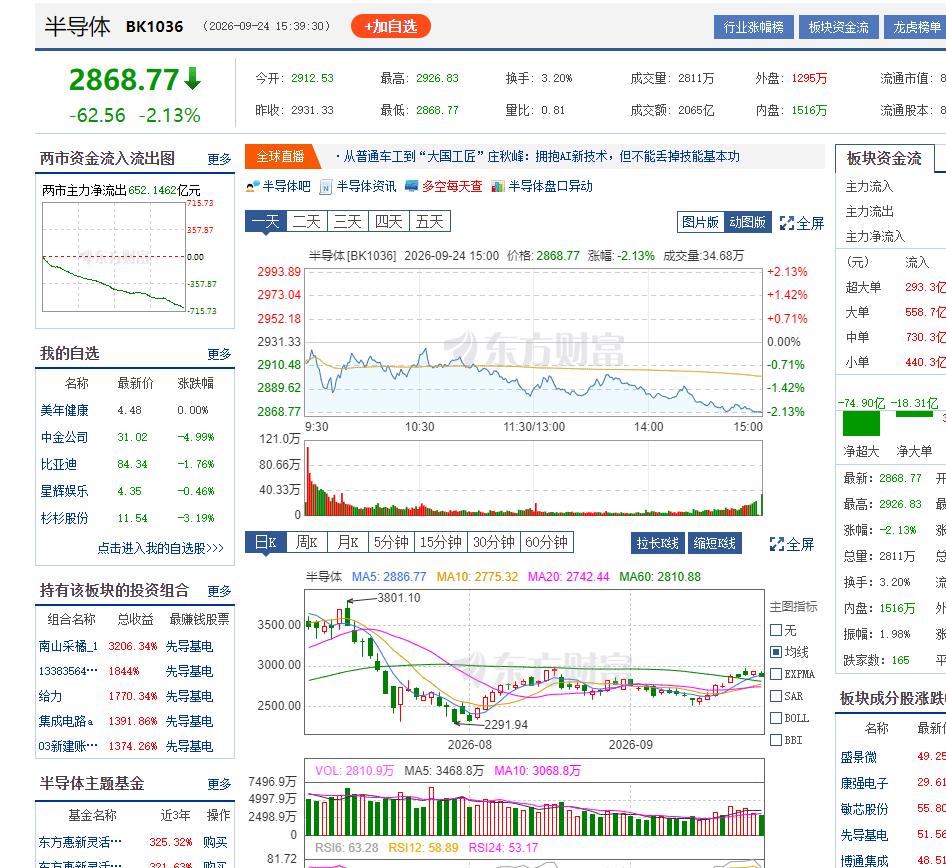Select the 三天 intraday tab
Screen dimensions: 946x868
coord(348,221)
